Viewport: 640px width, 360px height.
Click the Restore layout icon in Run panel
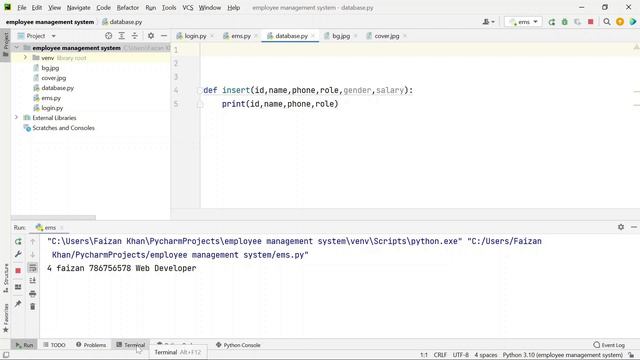click(x=18, y=287)
